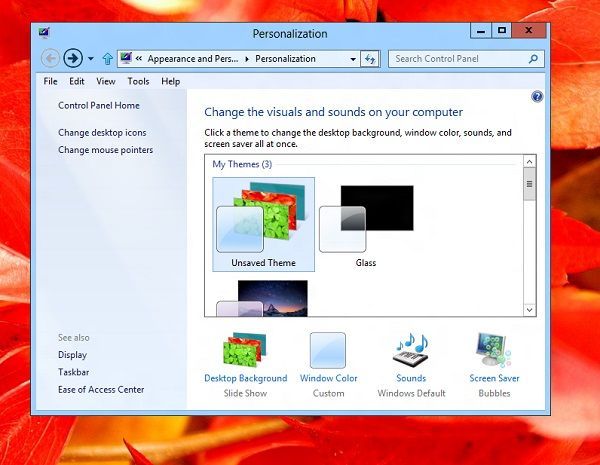
Task: Open Display settings link
Action: click(x=72, y=355)
